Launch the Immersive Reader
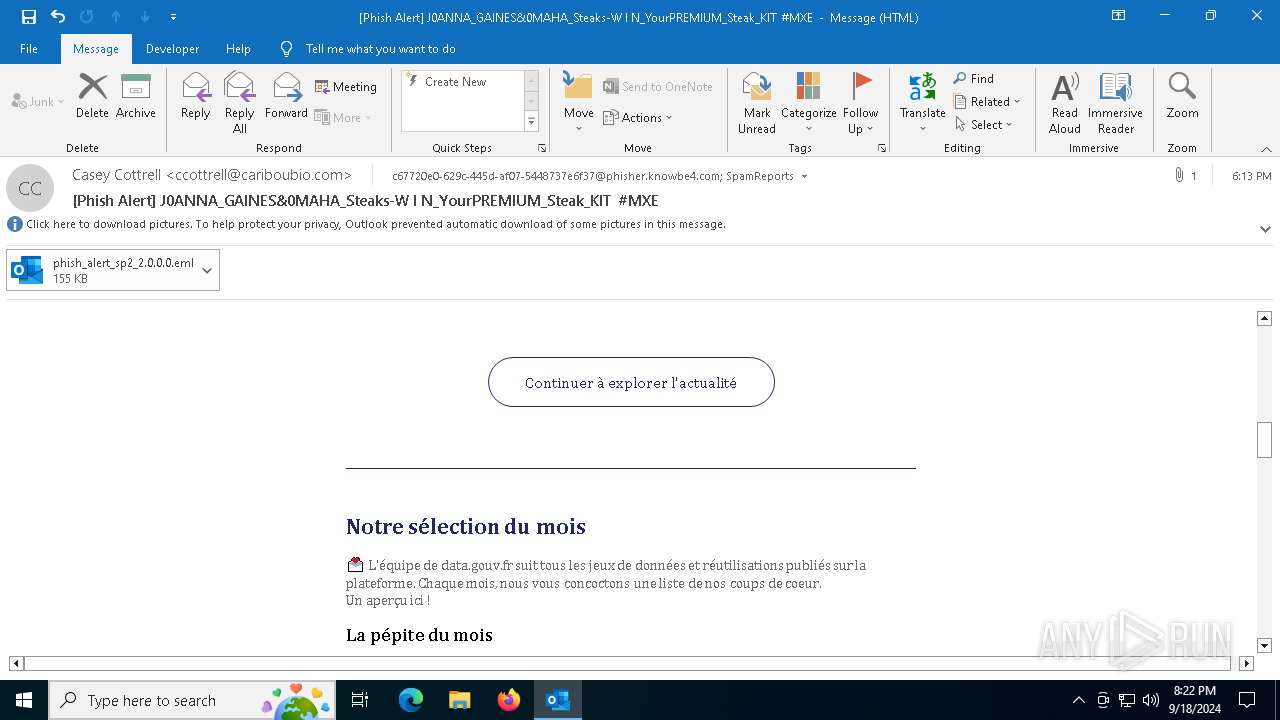 (x=1115, y=103)
